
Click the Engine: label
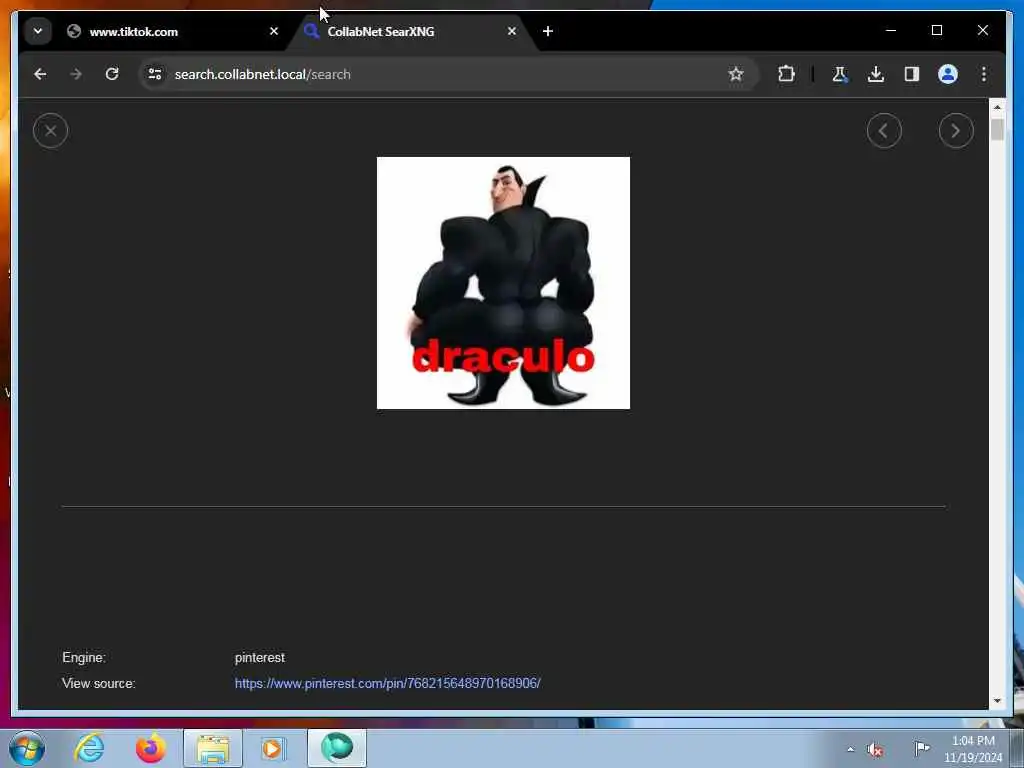tap(84, 658)
